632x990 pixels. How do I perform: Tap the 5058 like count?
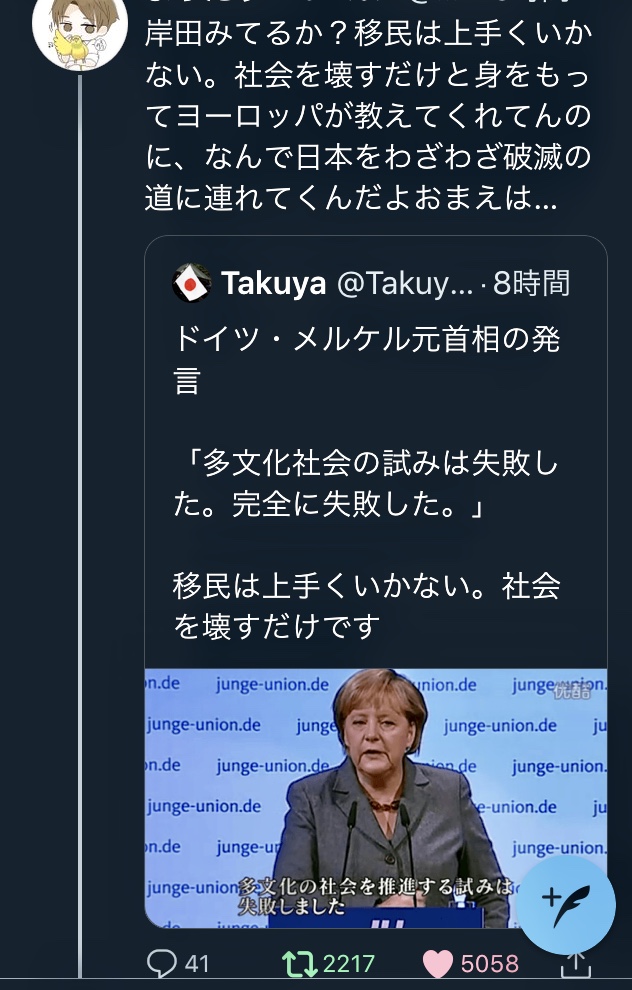(492, 963)
